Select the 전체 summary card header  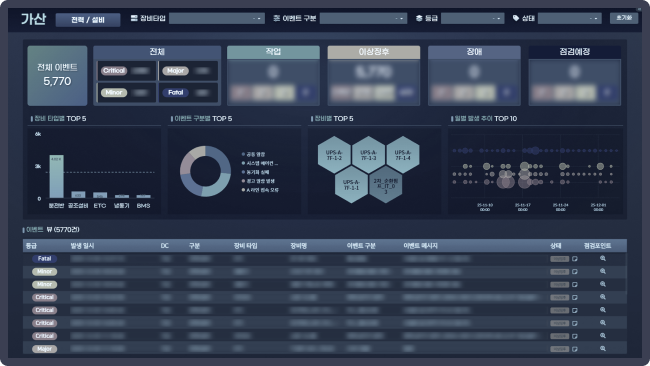(x=157, y=52)
